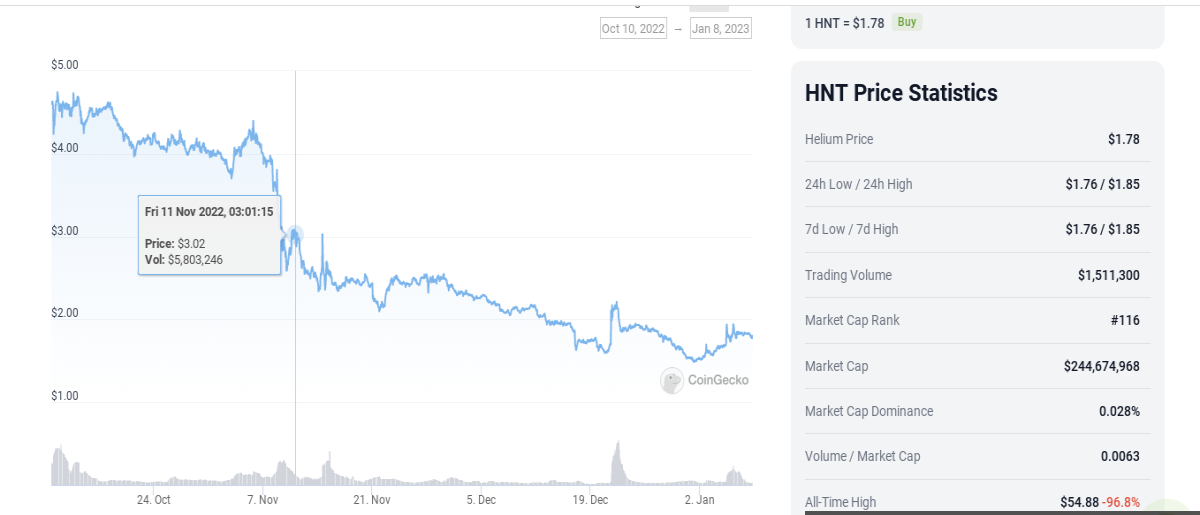This screenshot has width=1200, height=515.
Task: Click the volume spike near 19. Dec
Action: point(617,463)
